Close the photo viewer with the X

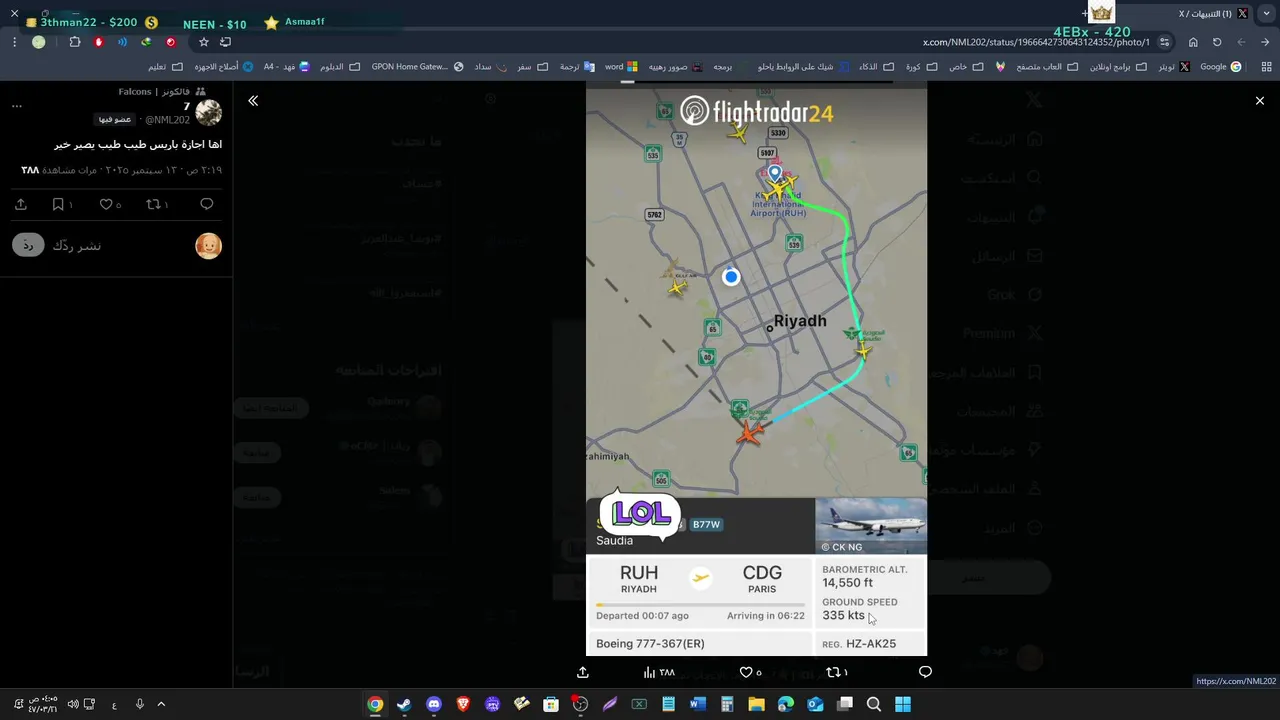tap(1260, 101)
